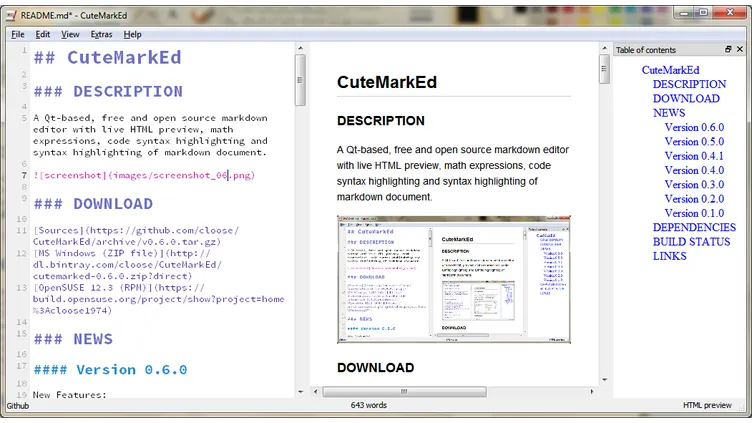Go to Version 0.1.0 in contents
Viewport: 752px width, 423px height.
click(694, 213)
